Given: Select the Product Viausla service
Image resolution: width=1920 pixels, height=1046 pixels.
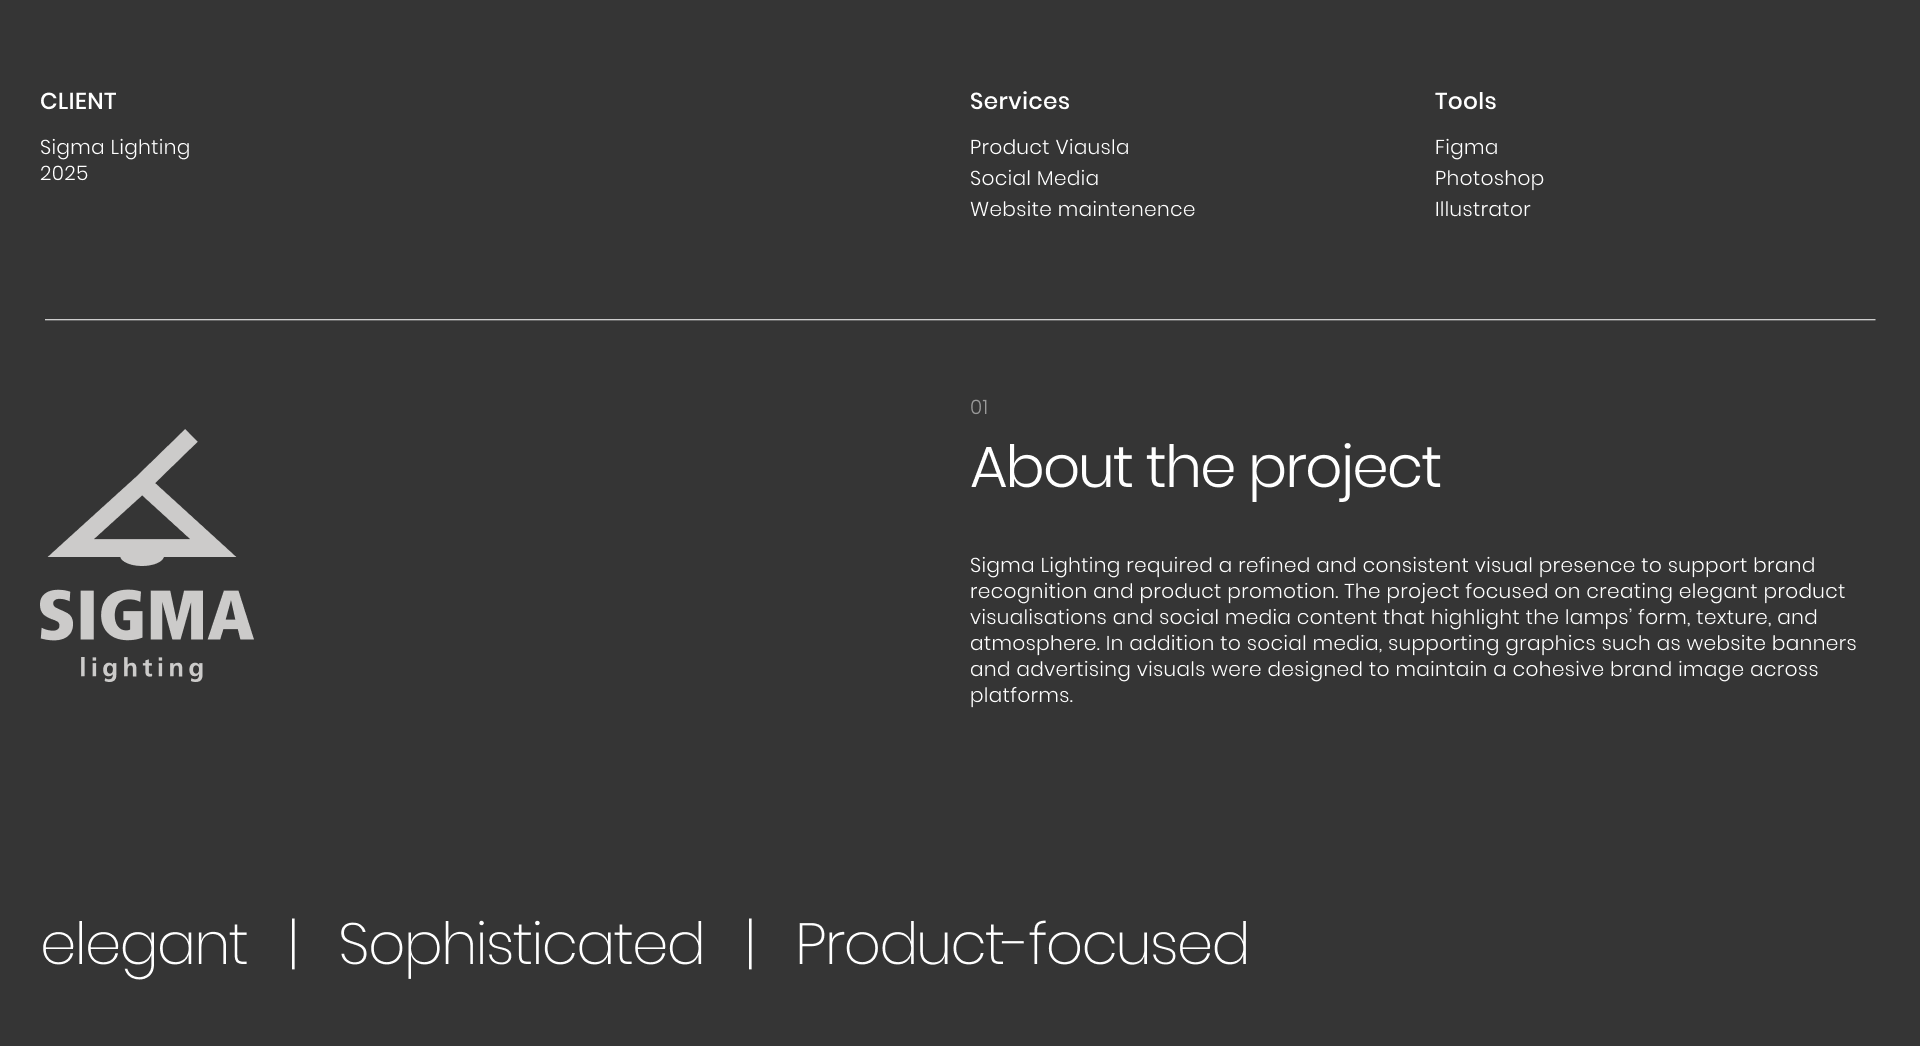Looking at the screenshot, I should pyautogui.click(x=1049, y=147).
